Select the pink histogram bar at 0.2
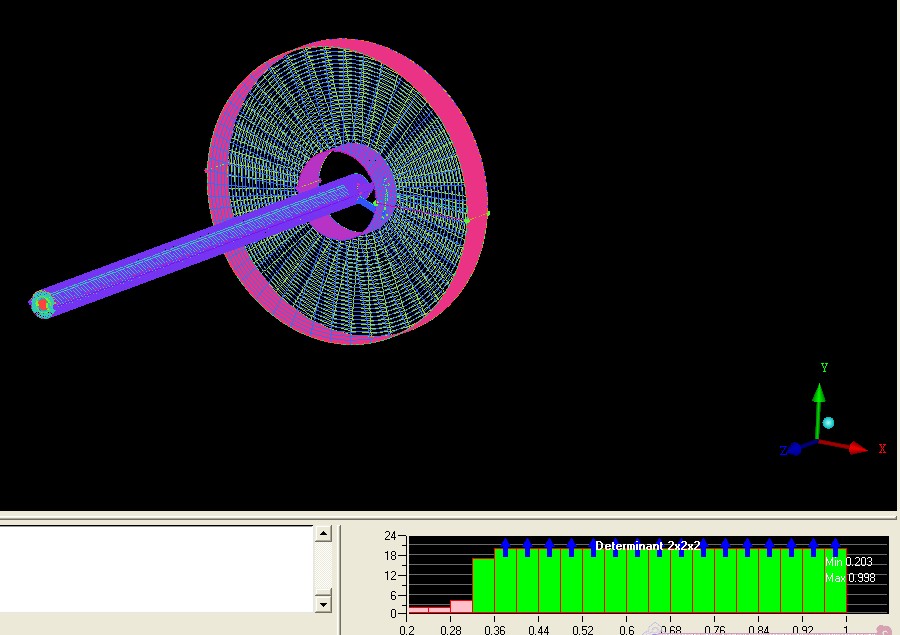The height and width of the screenshot is (635, 900). click(418, 609)
